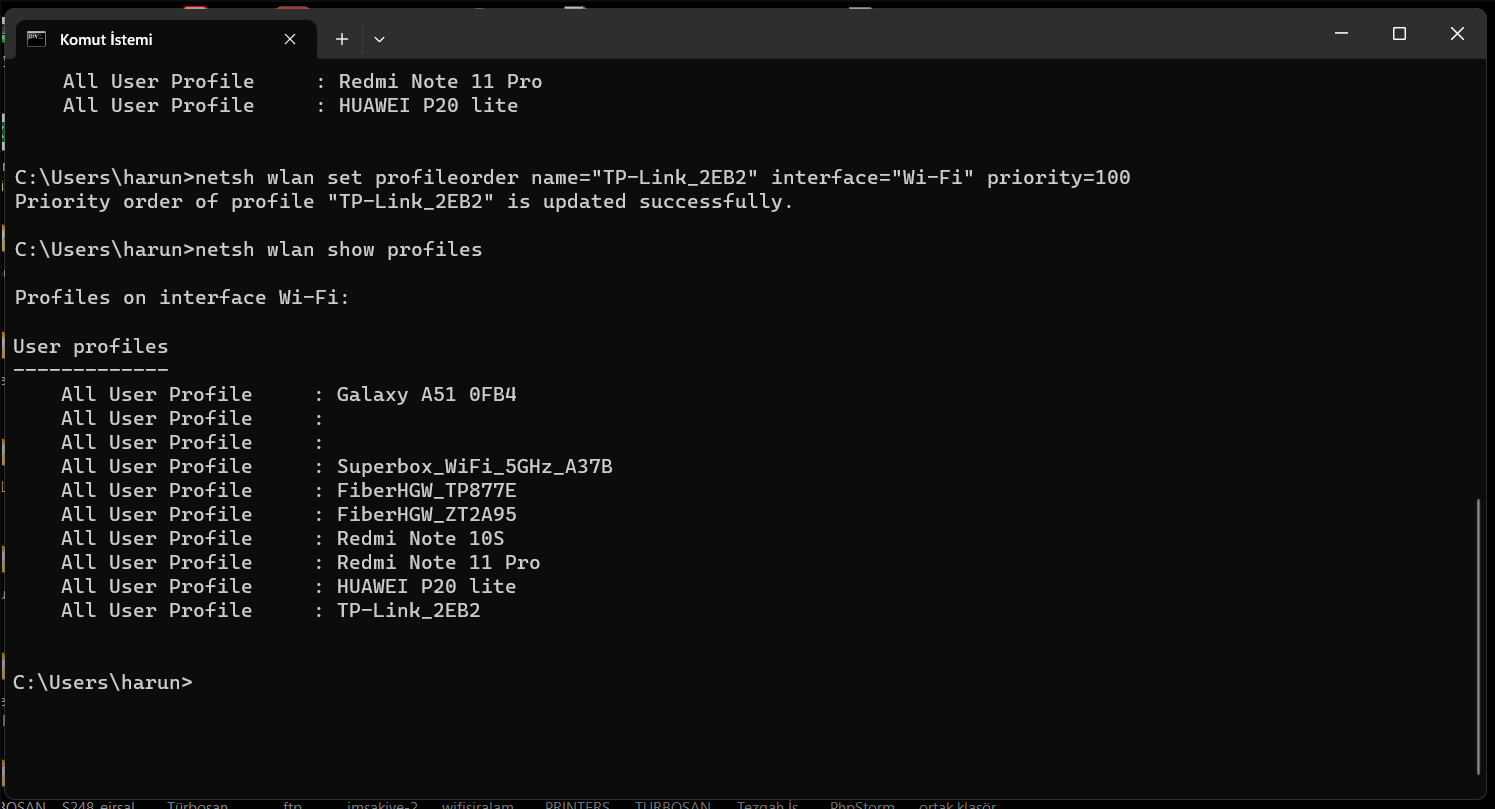Expand the new-tab profile dropdown chevron

pos(379,39)
